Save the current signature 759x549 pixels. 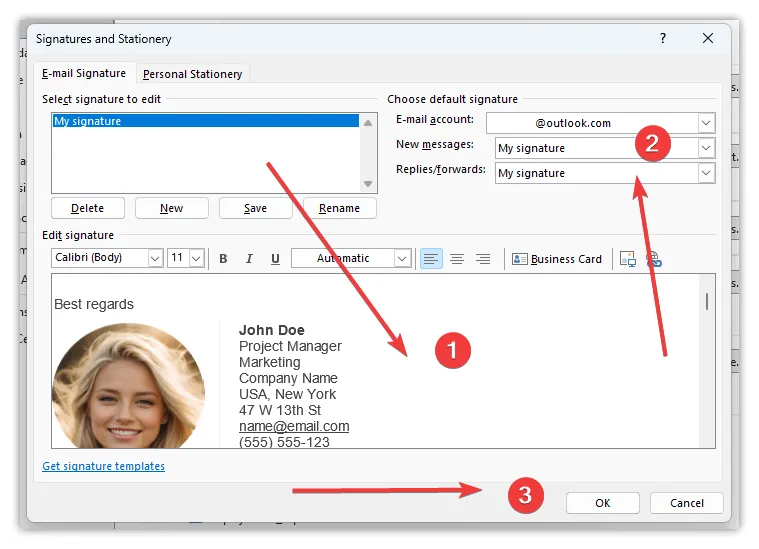(255, 208)
